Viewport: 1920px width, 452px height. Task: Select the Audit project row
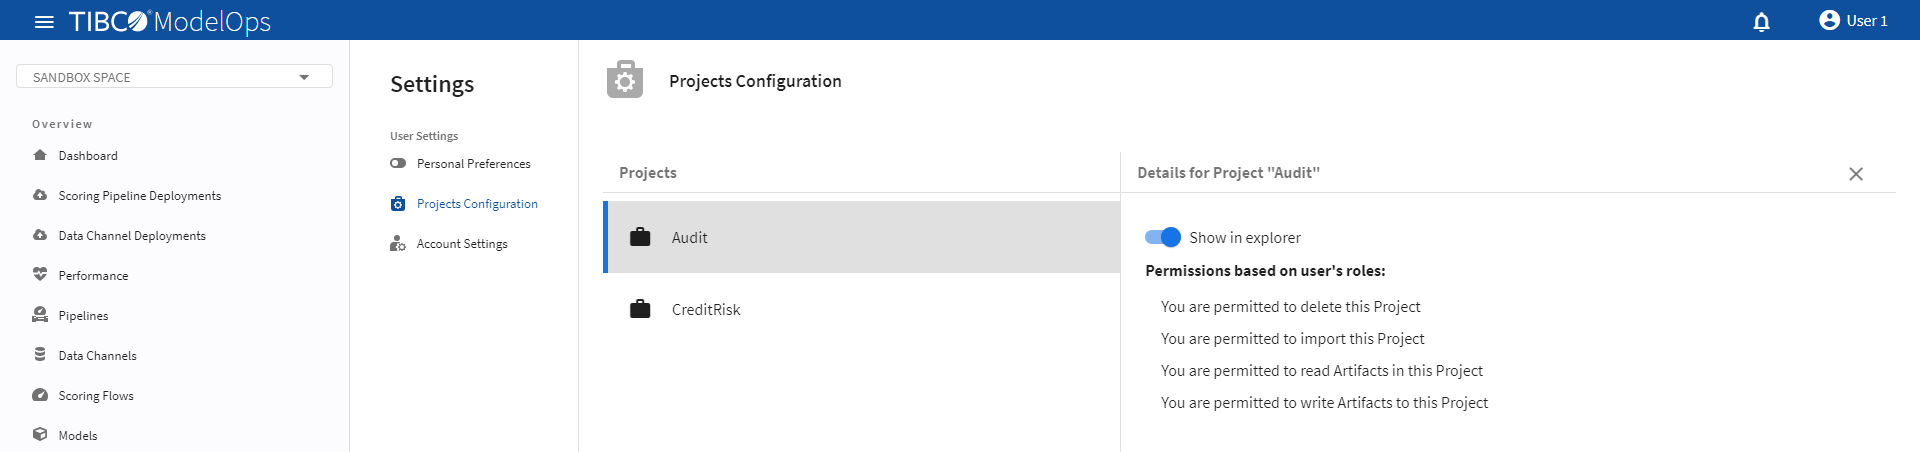point(862,238)
